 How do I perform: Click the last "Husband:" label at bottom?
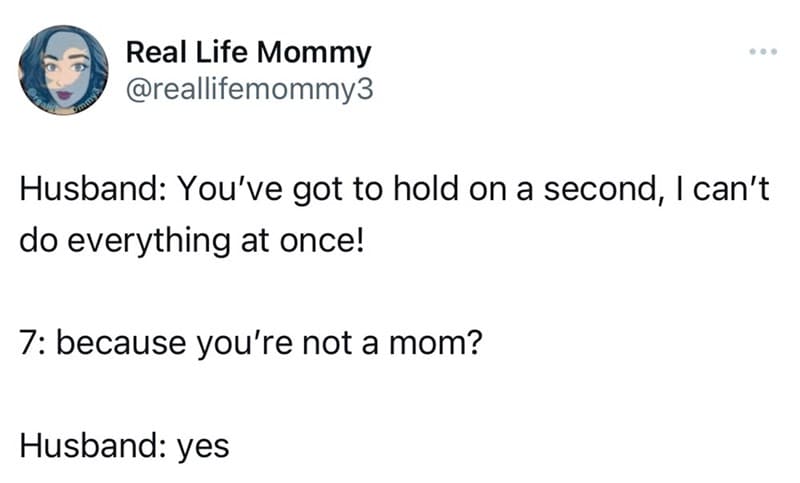(90, 445)
